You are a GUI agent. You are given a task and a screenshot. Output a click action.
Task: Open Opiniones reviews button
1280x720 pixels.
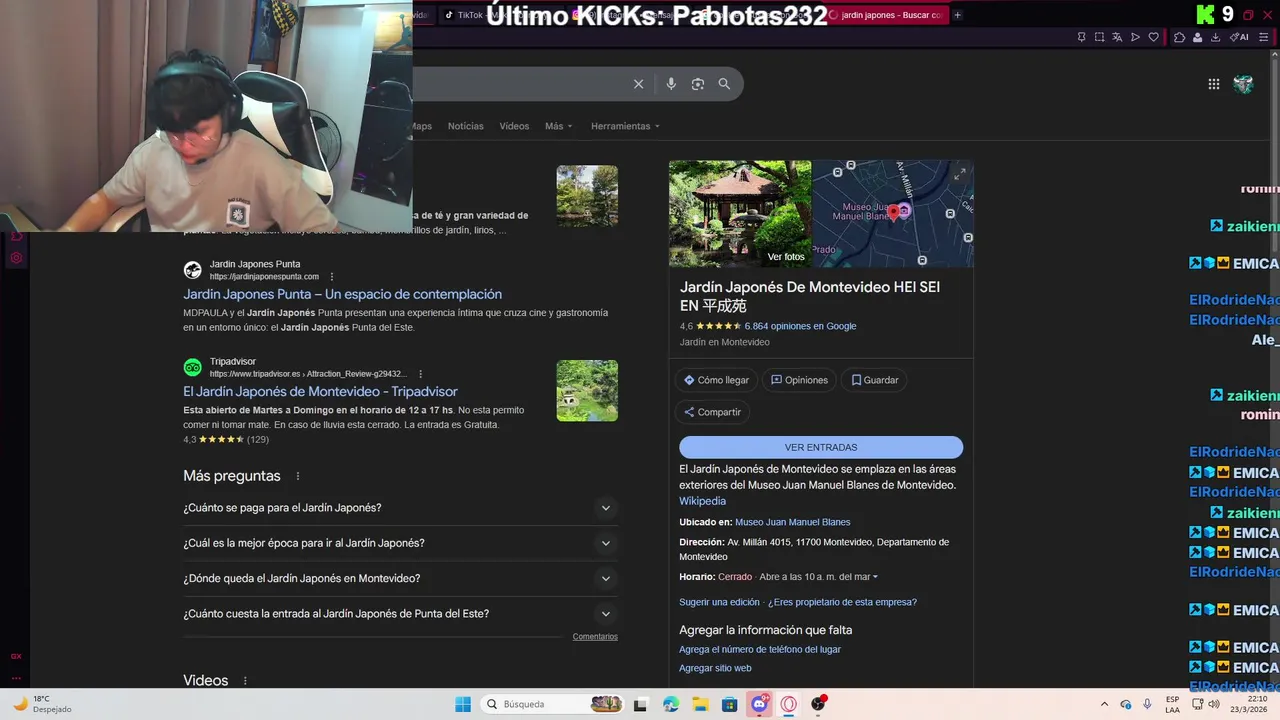tap(799, 380)
